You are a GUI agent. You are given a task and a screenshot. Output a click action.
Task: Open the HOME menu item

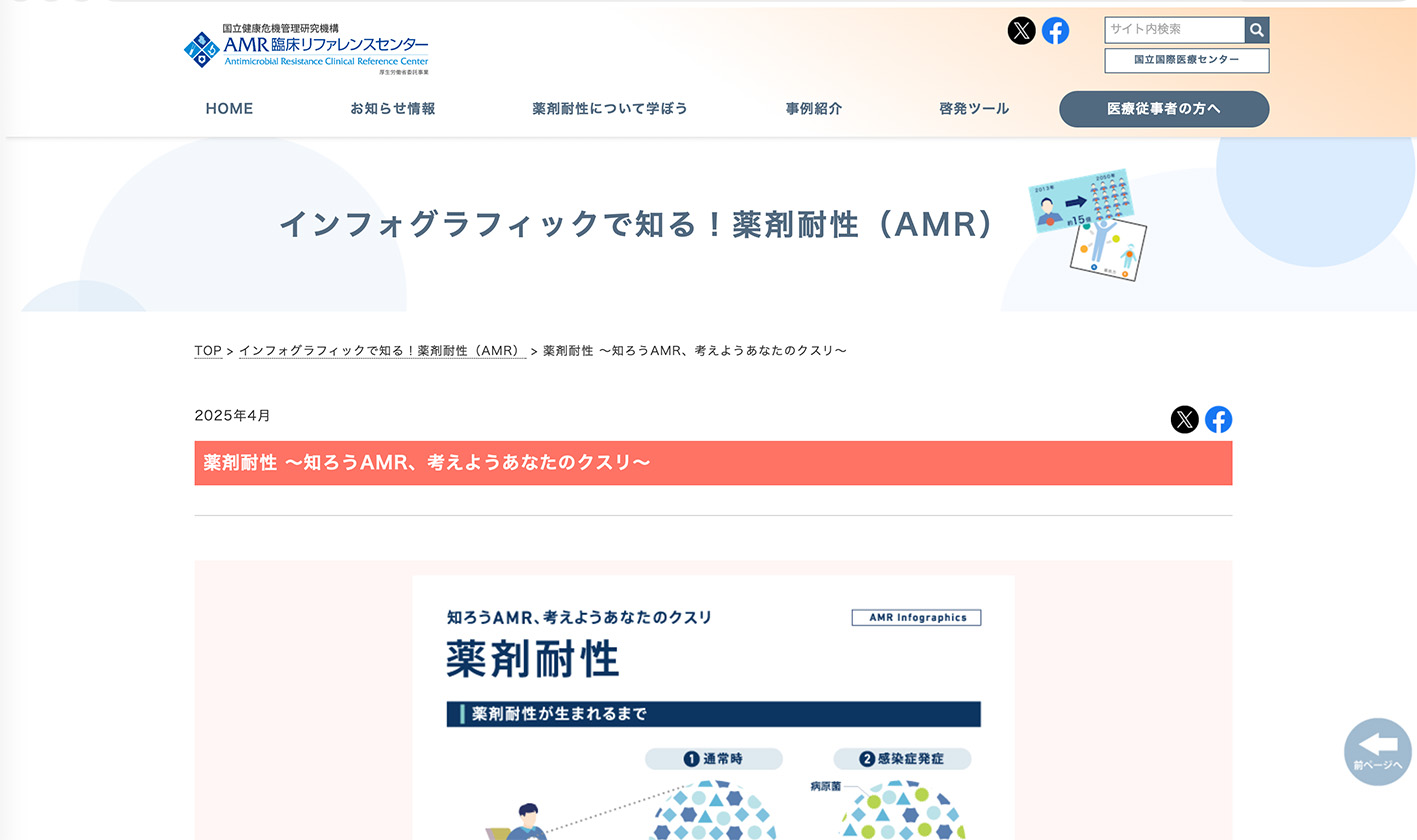click(x=229, y=109)
